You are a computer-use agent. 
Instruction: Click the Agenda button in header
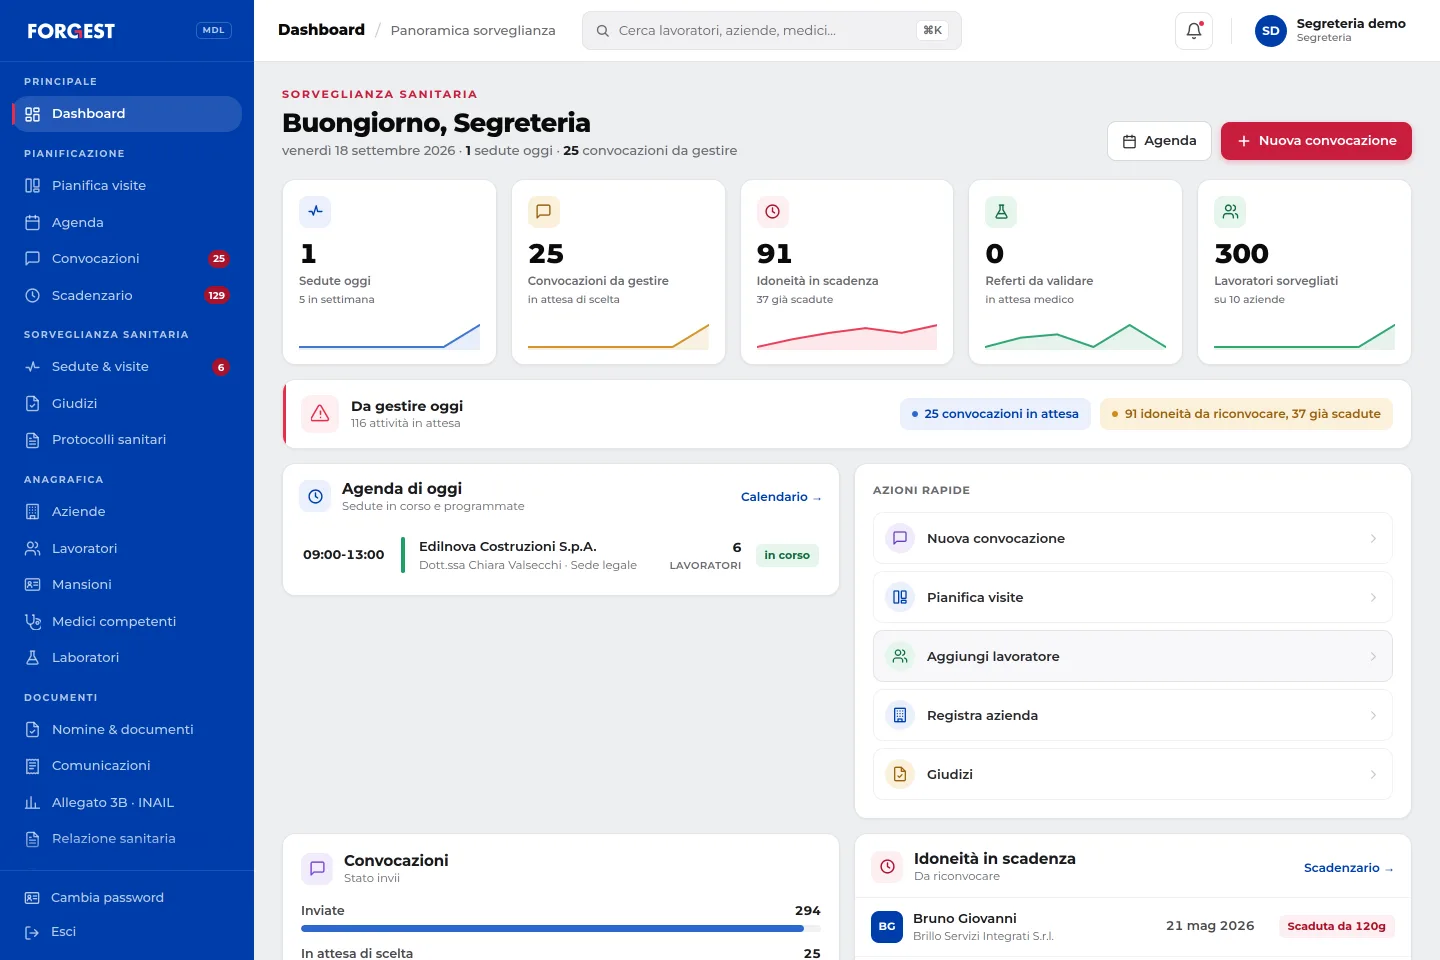point(1159,141)
